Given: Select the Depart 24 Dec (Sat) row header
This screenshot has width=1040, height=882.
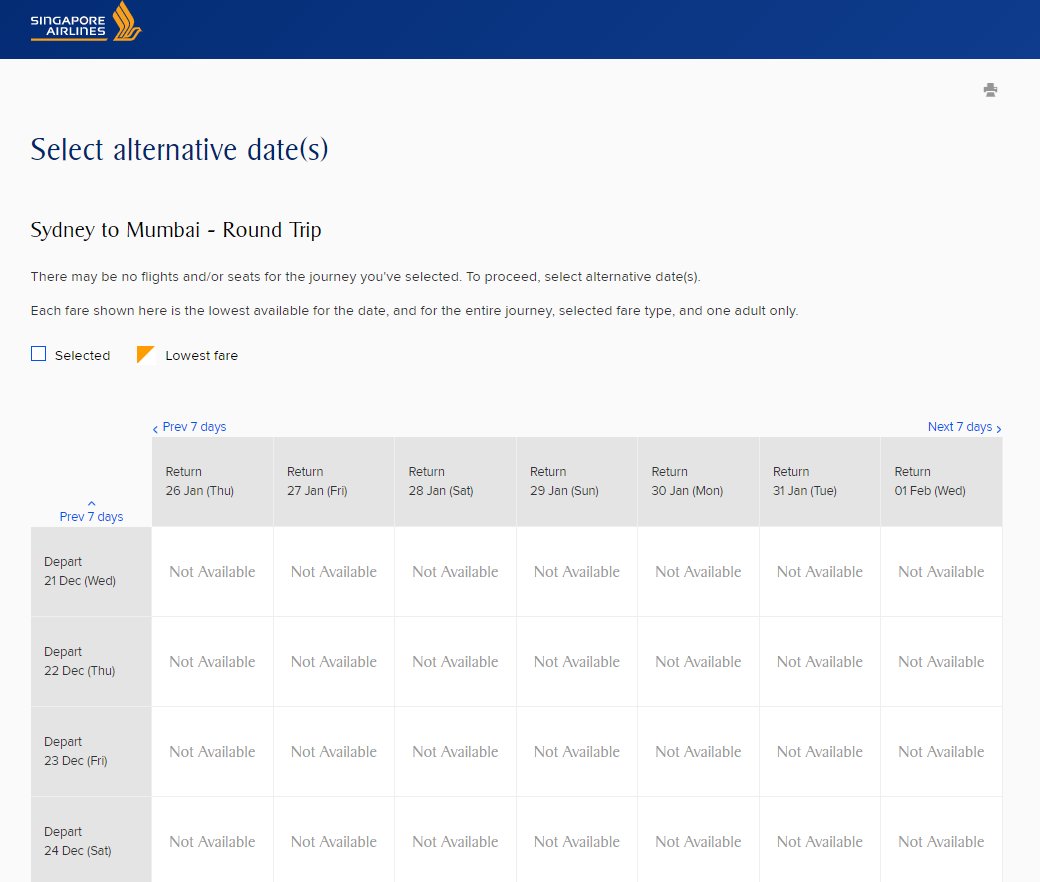Looking at the screenshot, I should 91,840.
